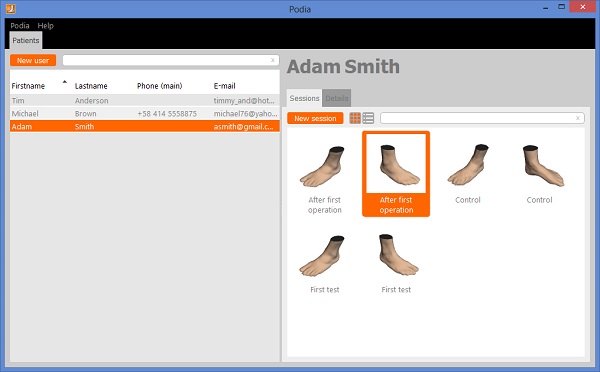Switch sessions to list view
This screenshot has height=372, width=600.
[x=368, y=118]
